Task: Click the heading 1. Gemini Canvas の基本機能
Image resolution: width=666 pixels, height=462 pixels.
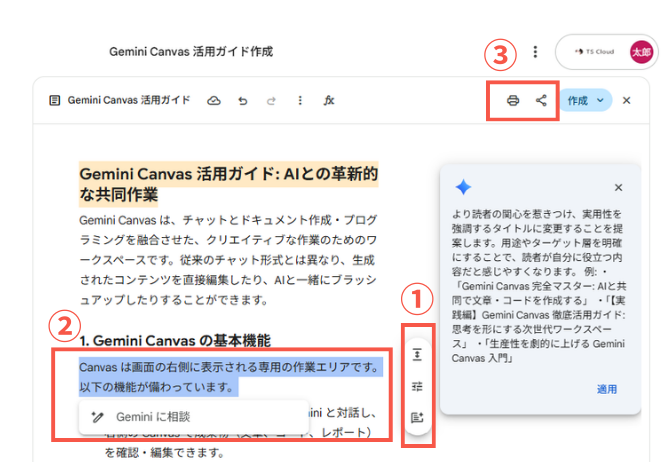Action: pos(175,341)
